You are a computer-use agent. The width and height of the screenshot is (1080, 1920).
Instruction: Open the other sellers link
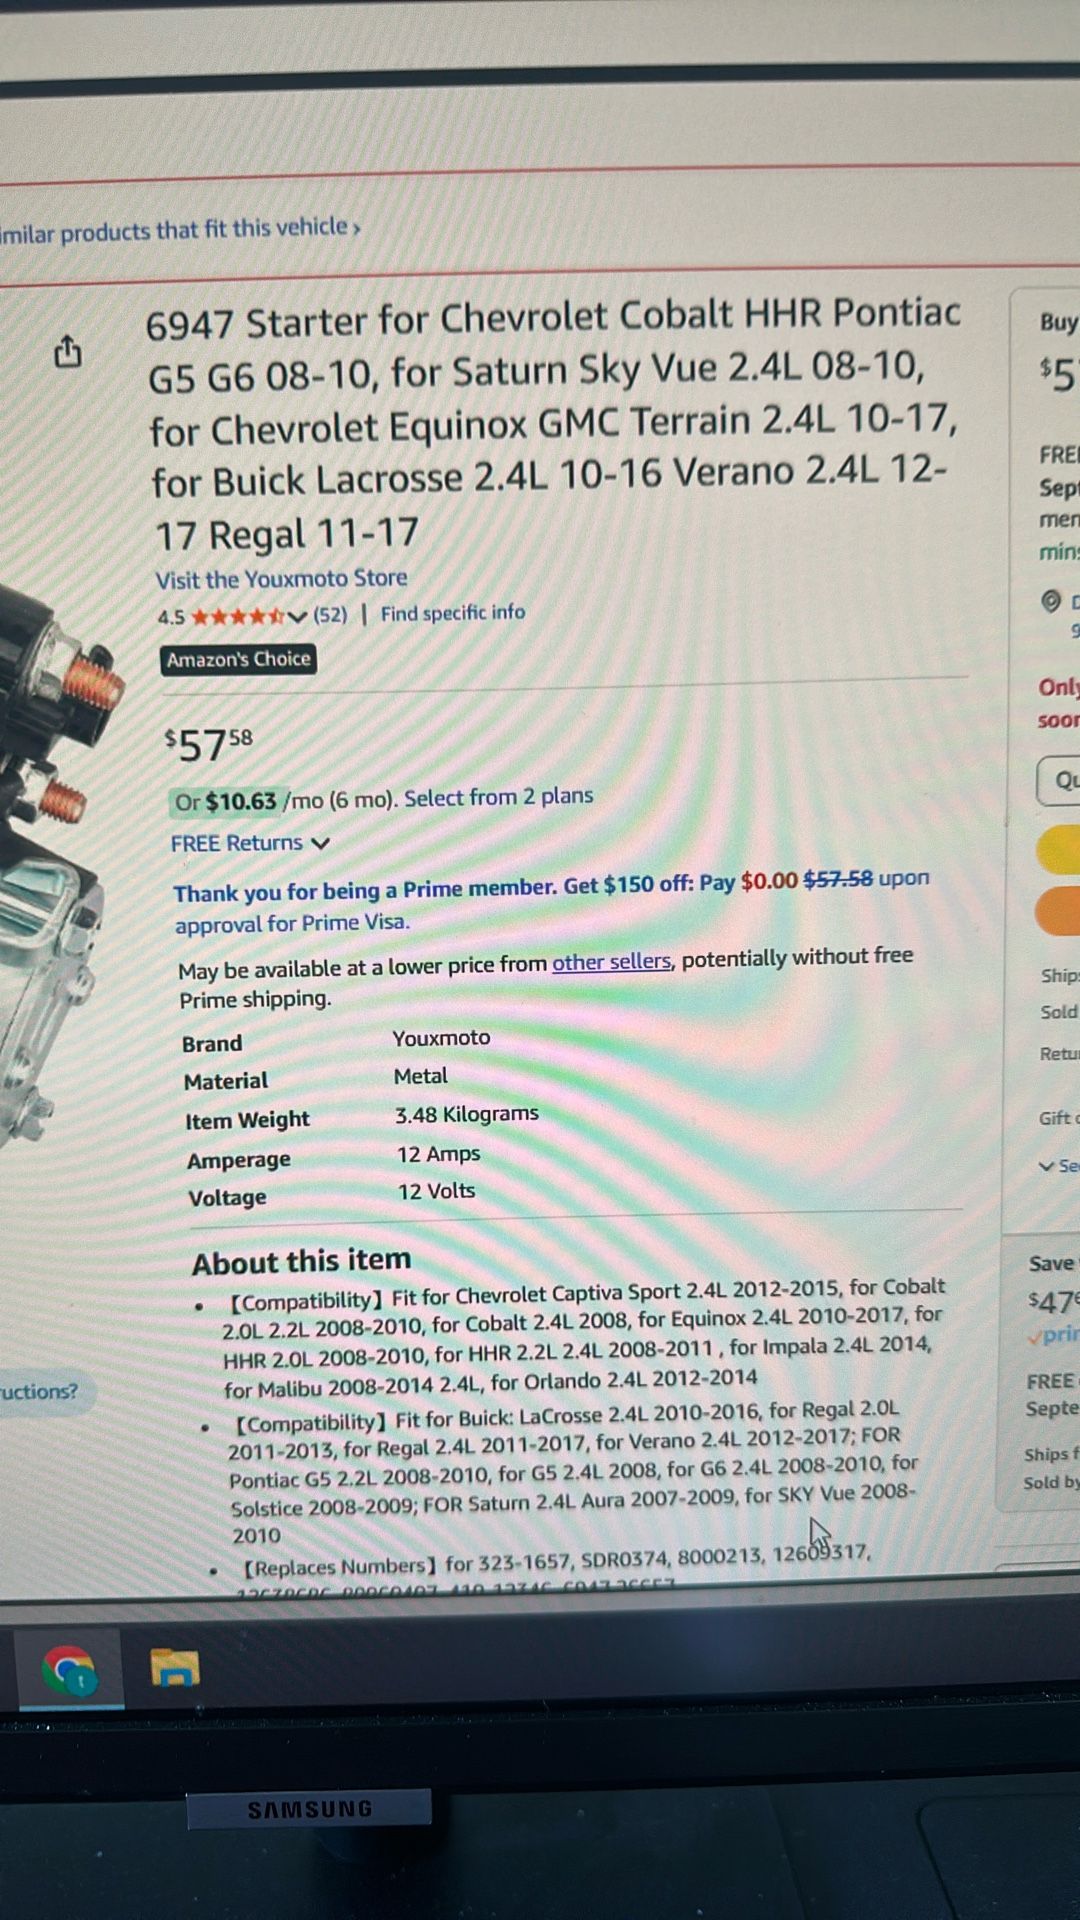(x=611, y=961)
